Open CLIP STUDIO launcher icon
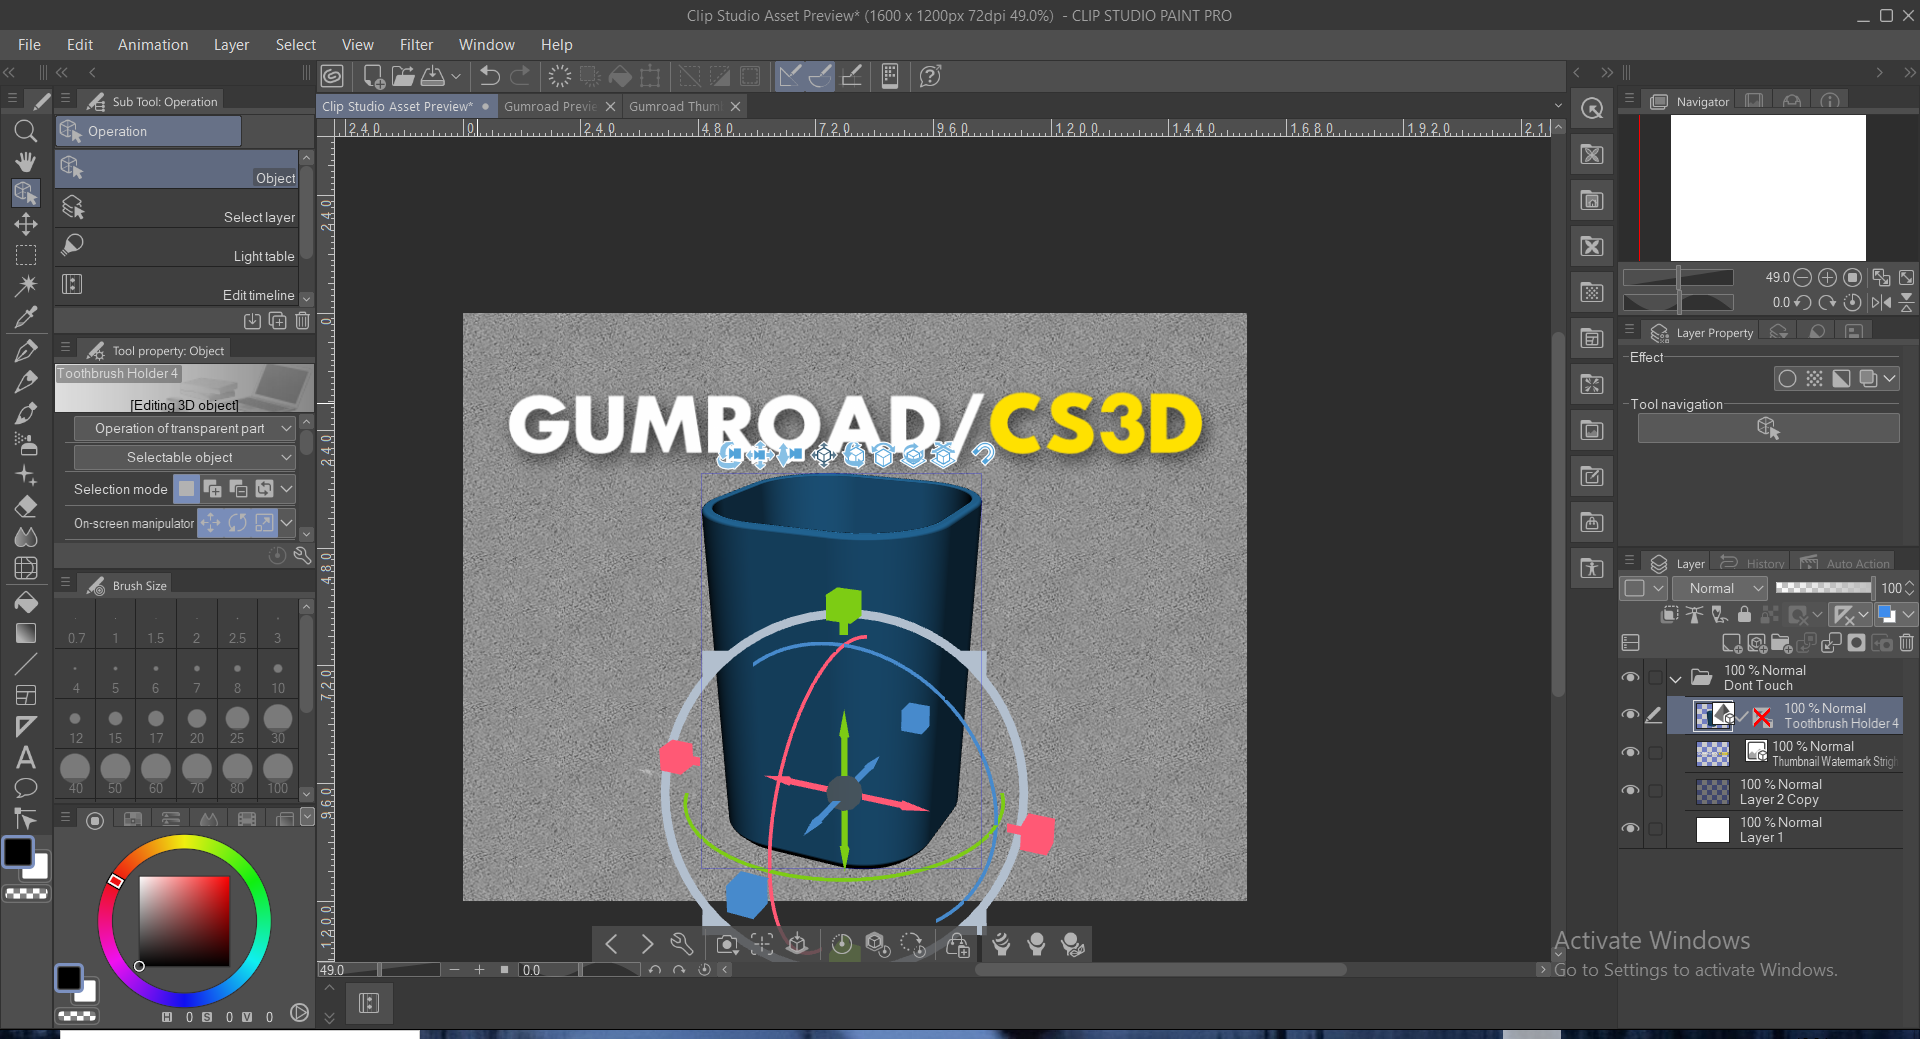Screen dimensions: 1920x1039 click(x=332, y=76)
